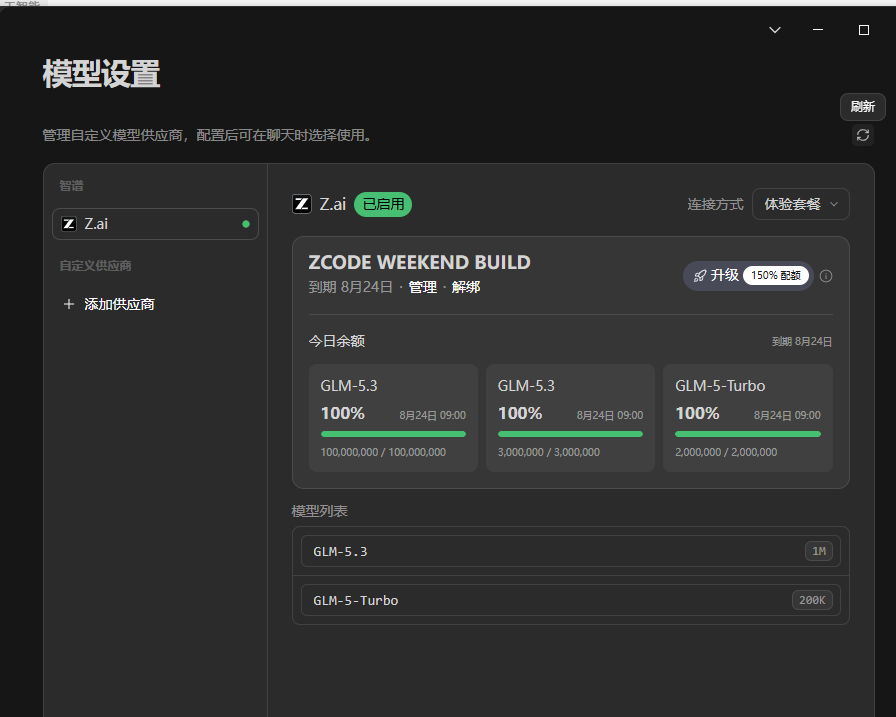Click the window dropdown chevron in the title bar
896x717 pixels.
tap(775, 30)
